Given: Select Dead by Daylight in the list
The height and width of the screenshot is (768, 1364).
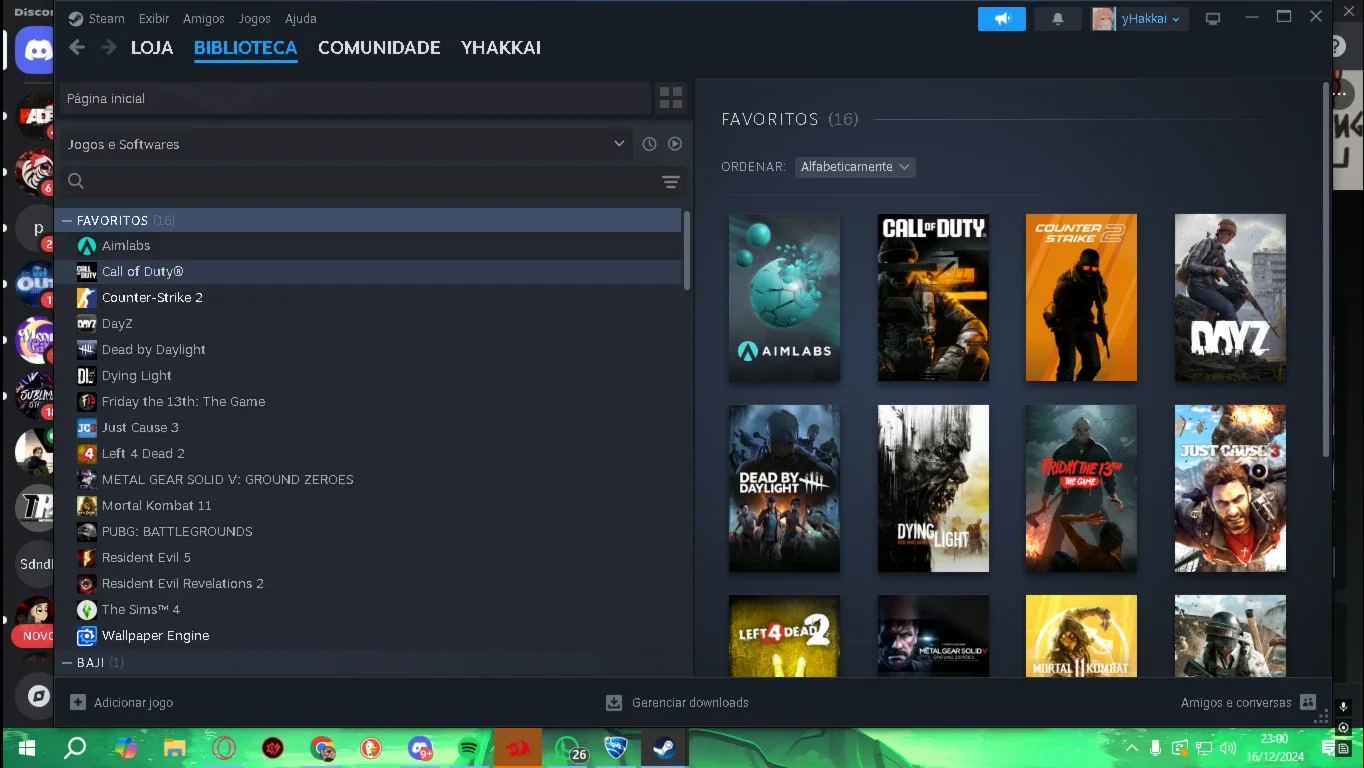Looking at the screenshot, I should (368, 349).
